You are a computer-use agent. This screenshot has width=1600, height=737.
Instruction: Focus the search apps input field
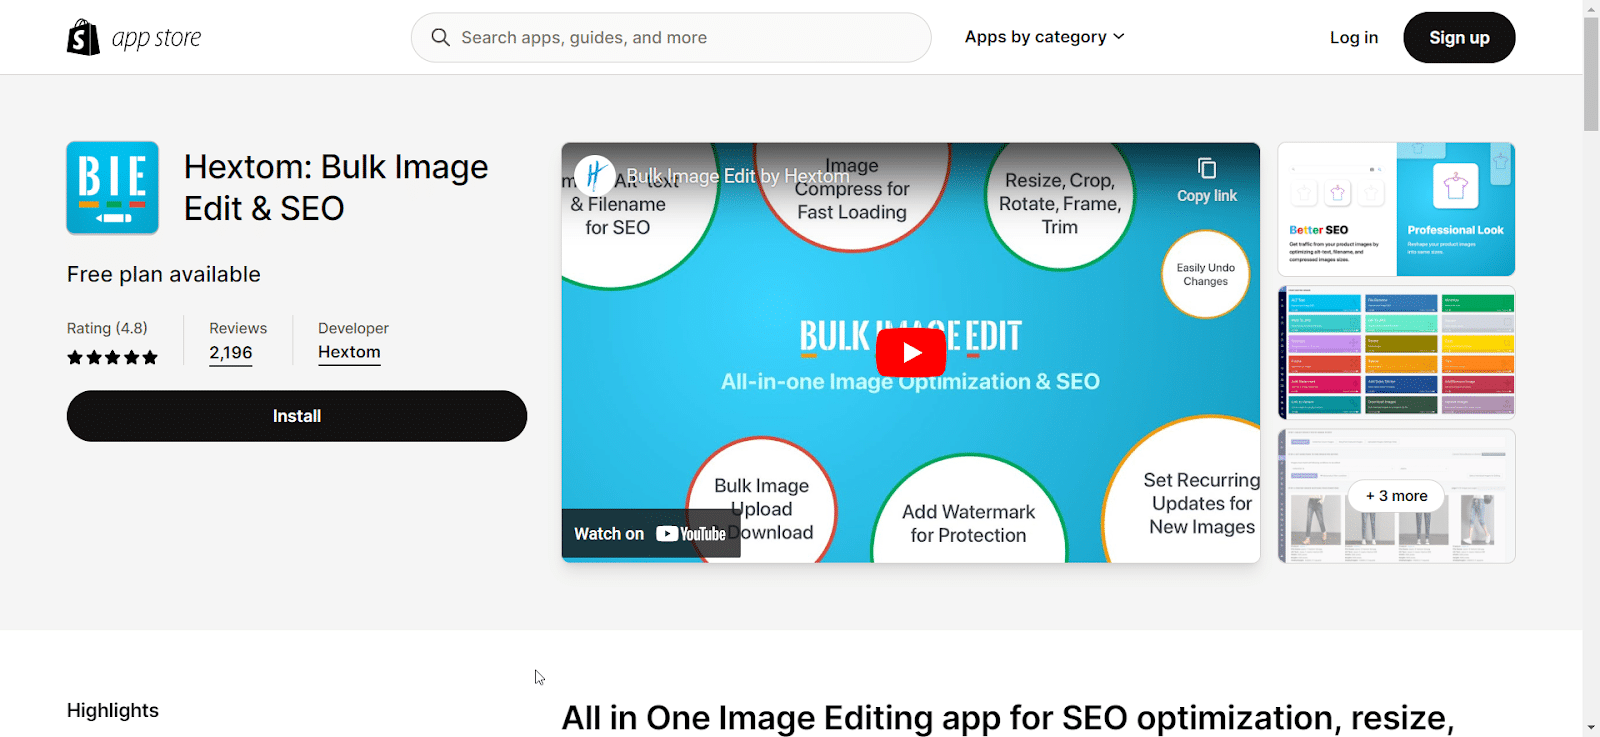pos(671,37)
